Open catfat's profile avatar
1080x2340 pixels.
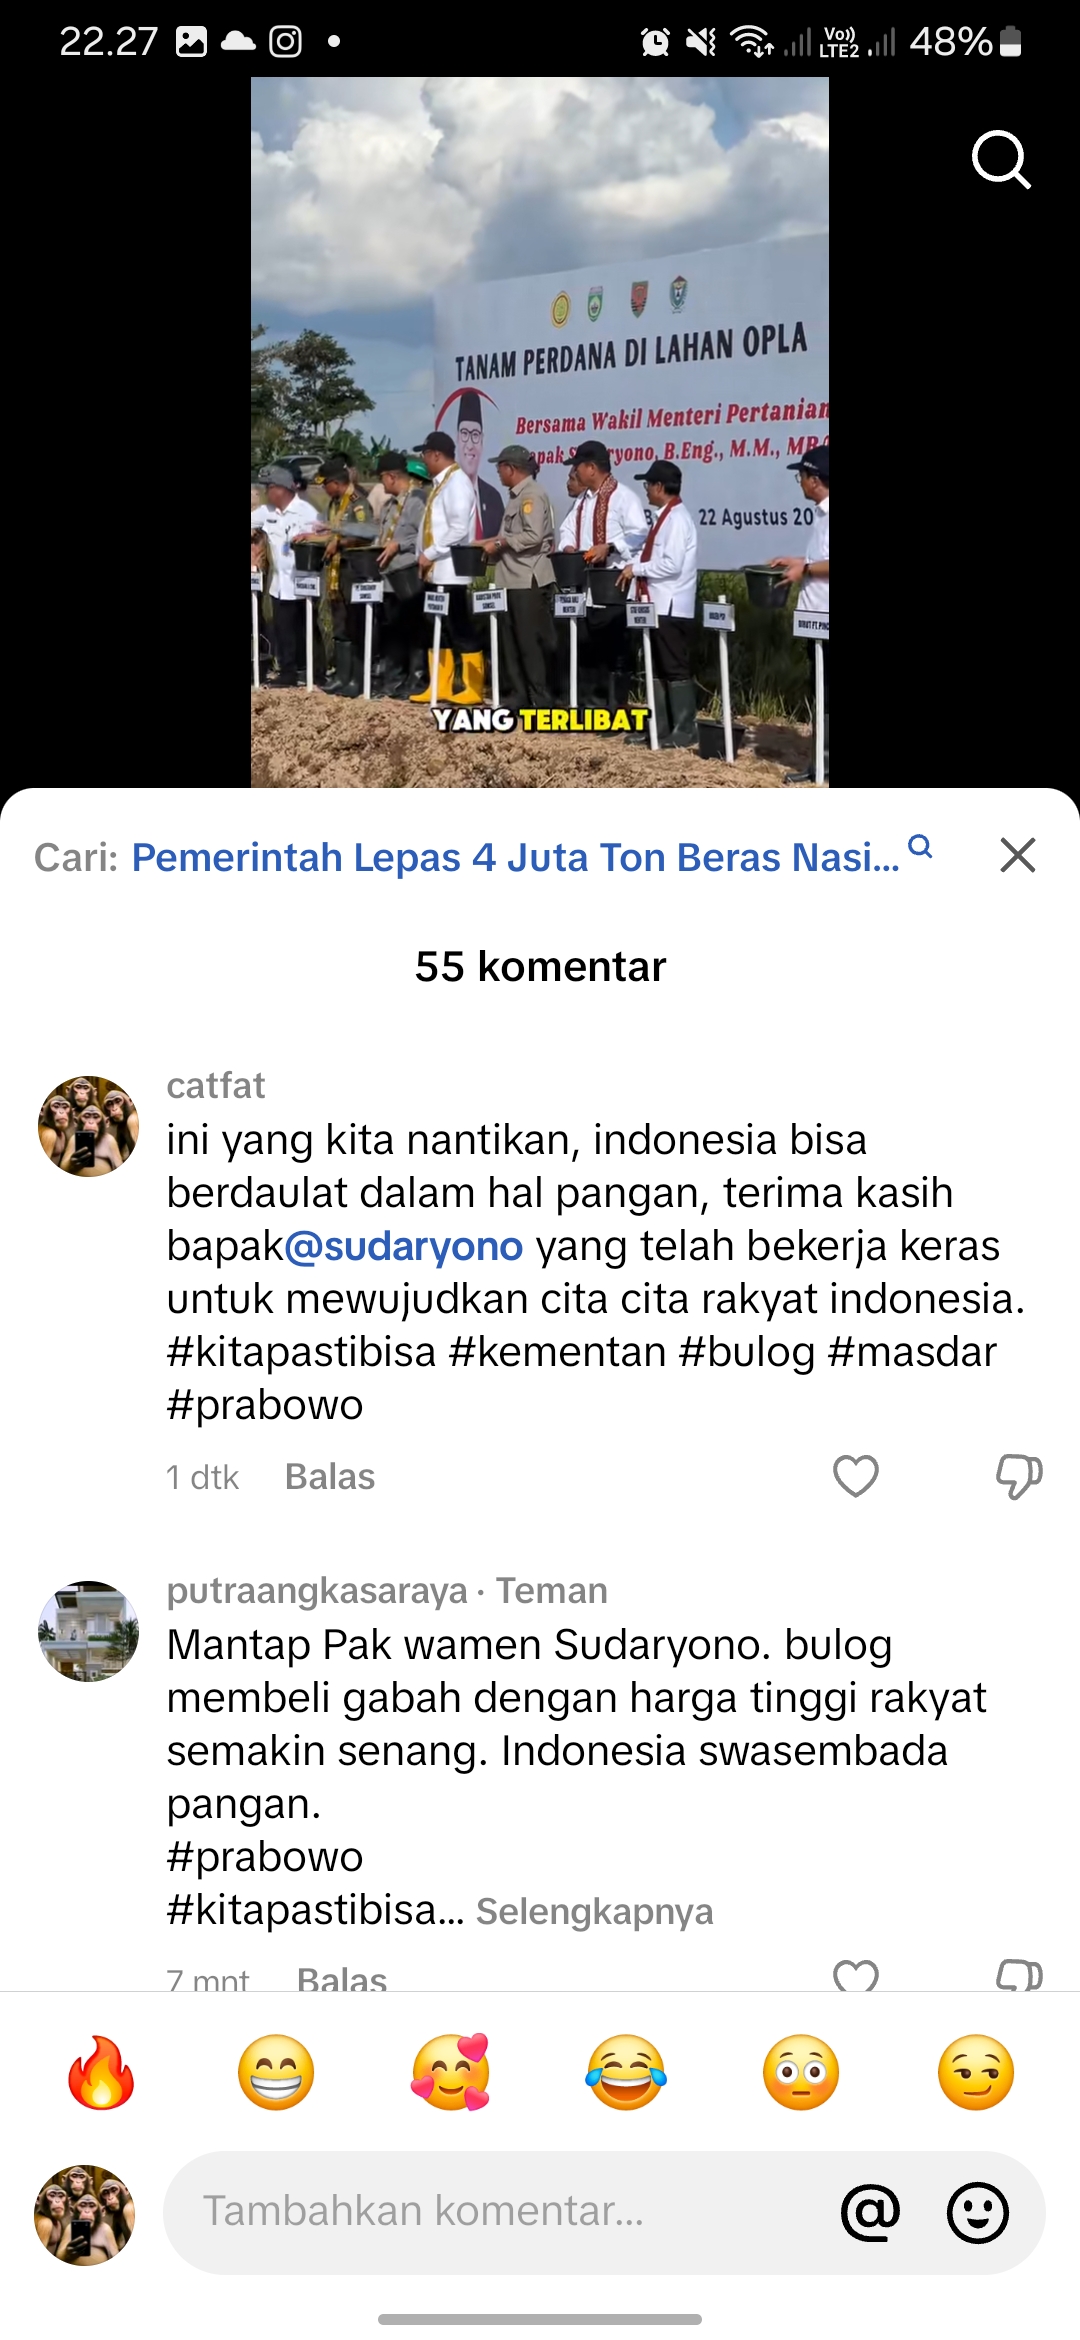click(88, 1126)
